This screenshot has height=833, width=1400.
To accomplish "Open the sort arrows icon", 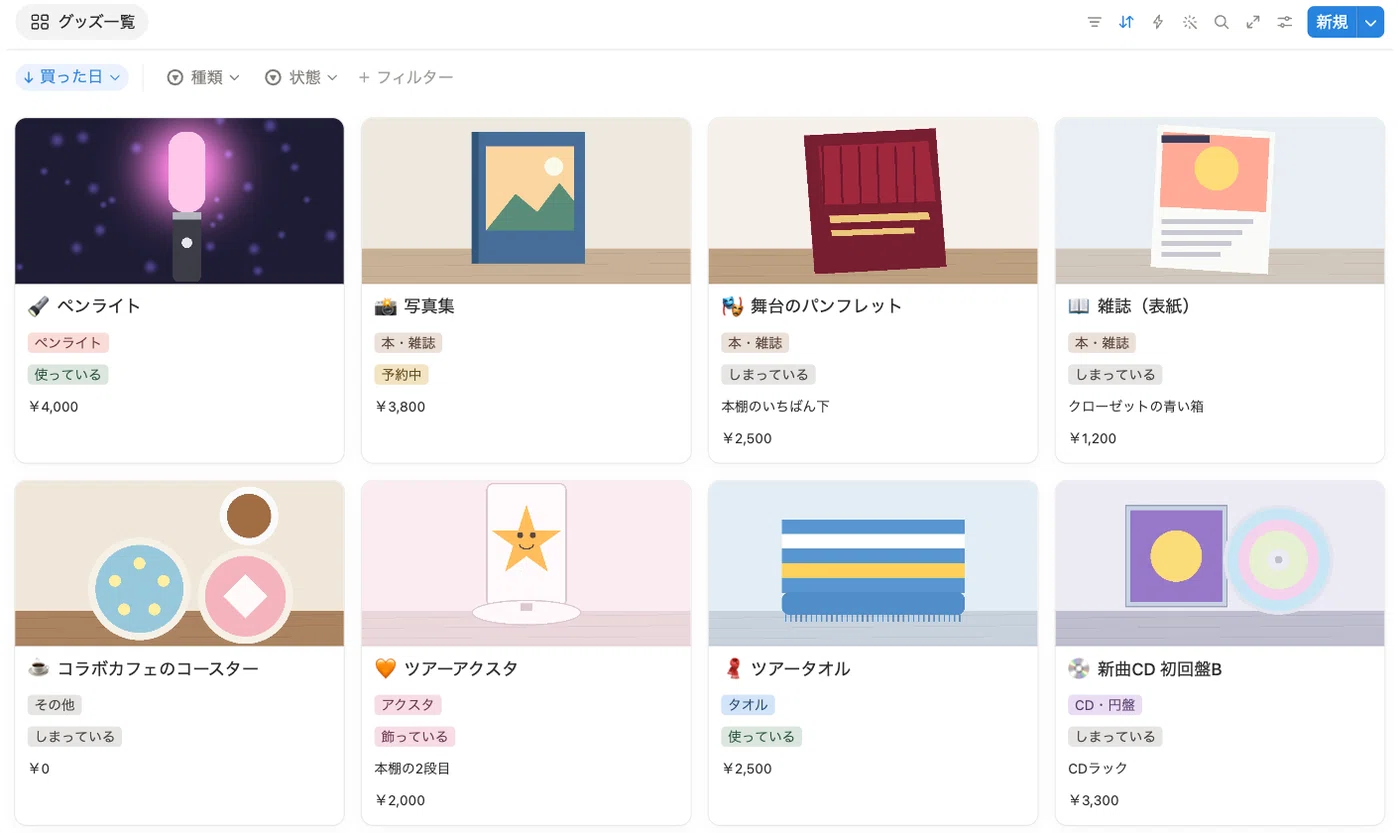I will coord(1126,22).
